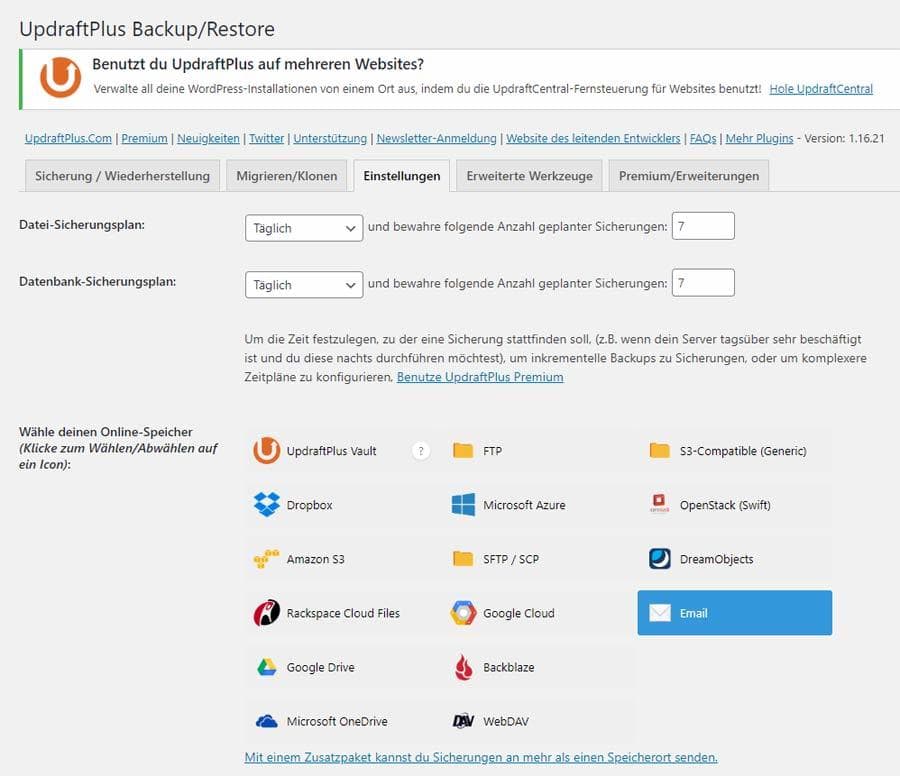Select the WebDAV icon
This screenshot has height=776, width=900.
pyautogui.click(x=463, y=721)
